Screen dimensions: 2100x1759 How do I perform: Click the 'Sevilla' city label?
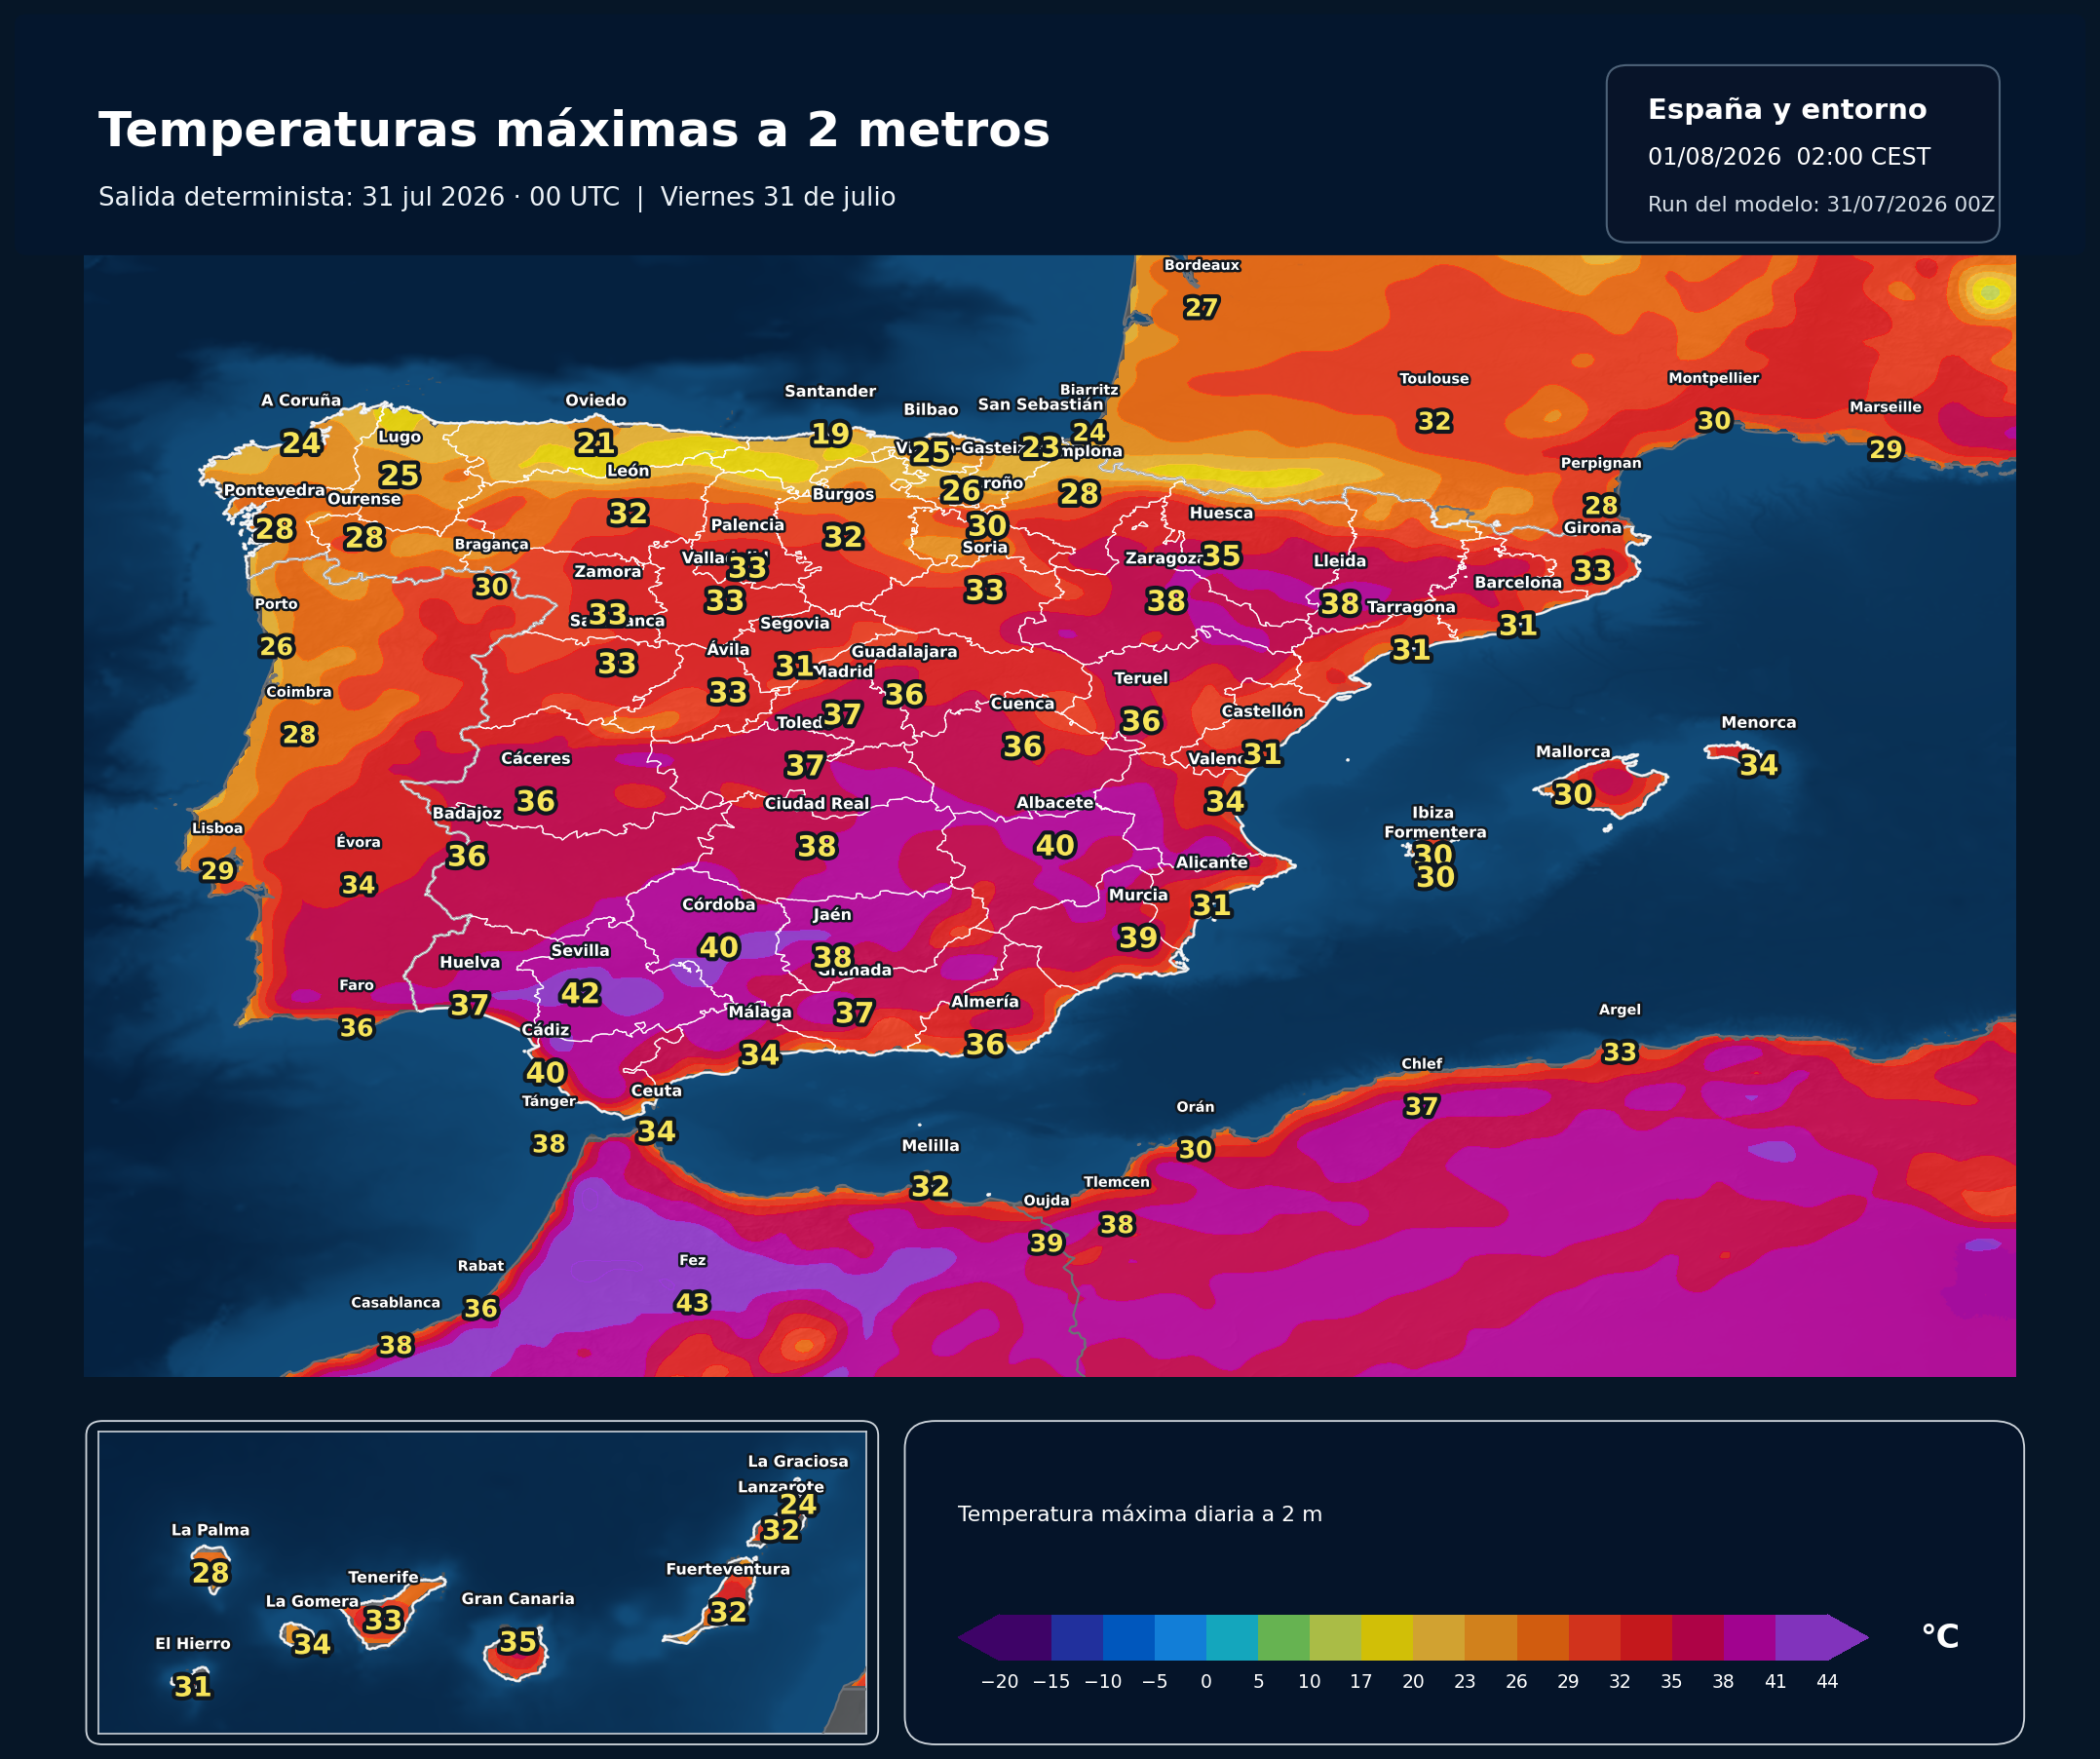coord(580,950)
